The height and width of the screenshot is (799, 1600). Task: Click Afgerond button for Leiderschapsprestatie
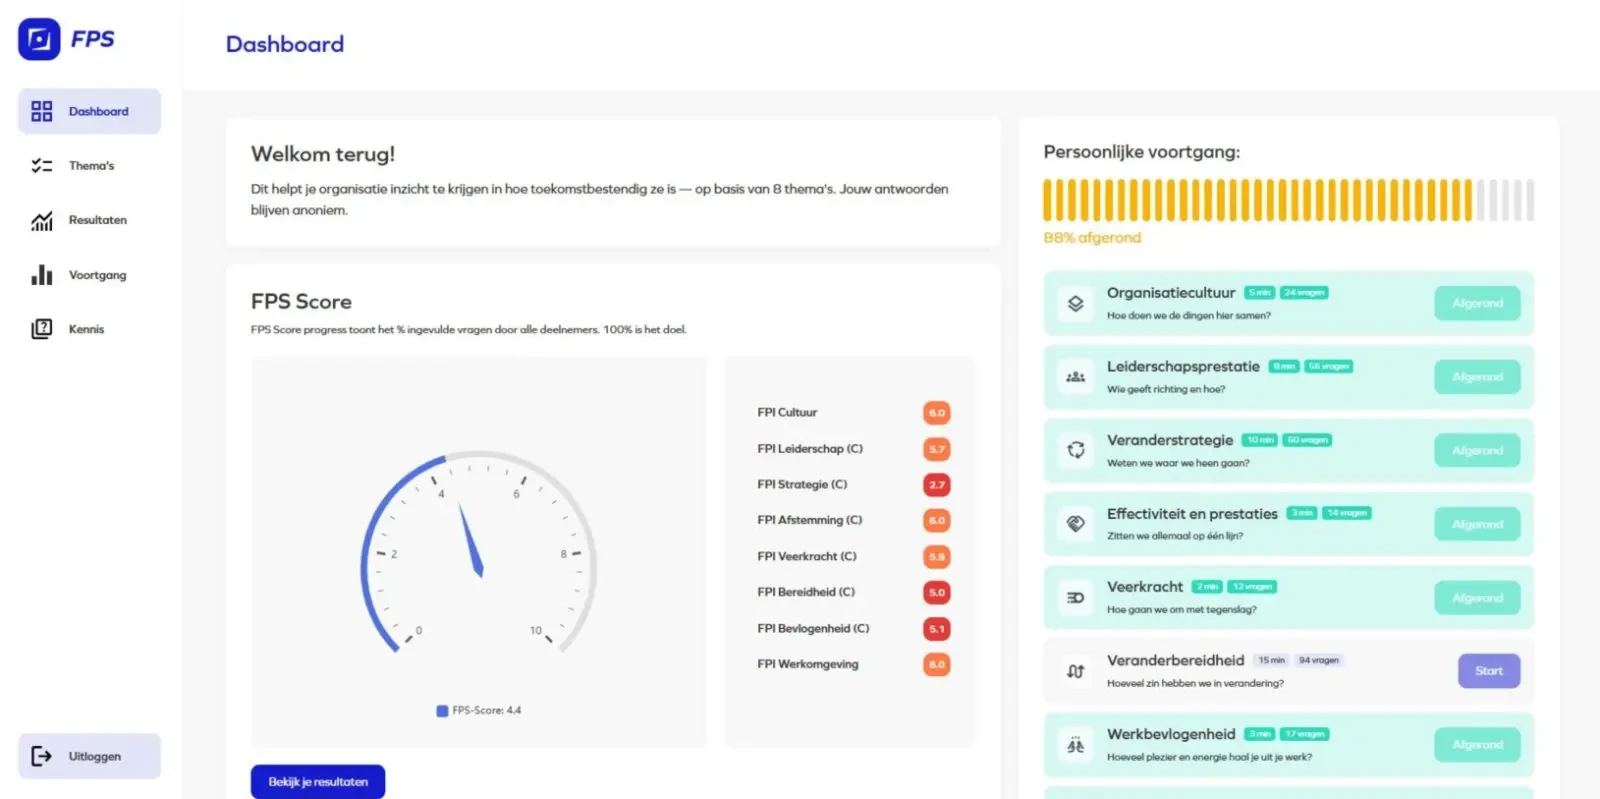pos(1477,377)
